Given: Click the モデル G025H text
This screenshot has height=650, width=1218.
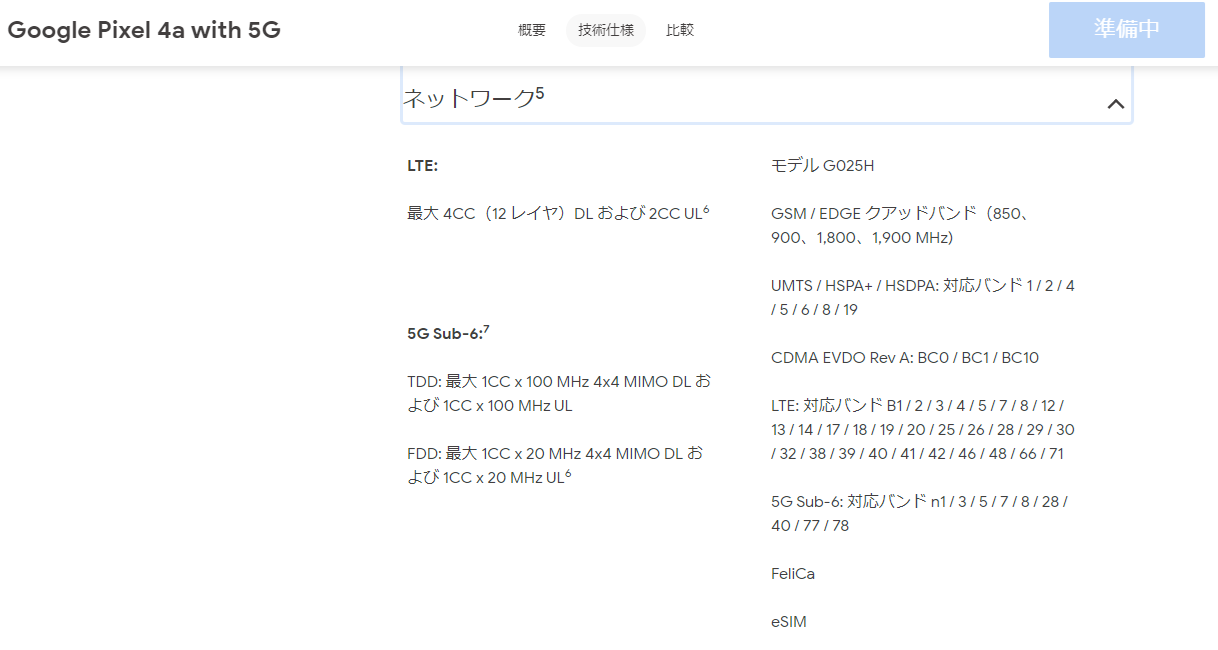Looking at the screenshot, I should [x=823, y=166].
